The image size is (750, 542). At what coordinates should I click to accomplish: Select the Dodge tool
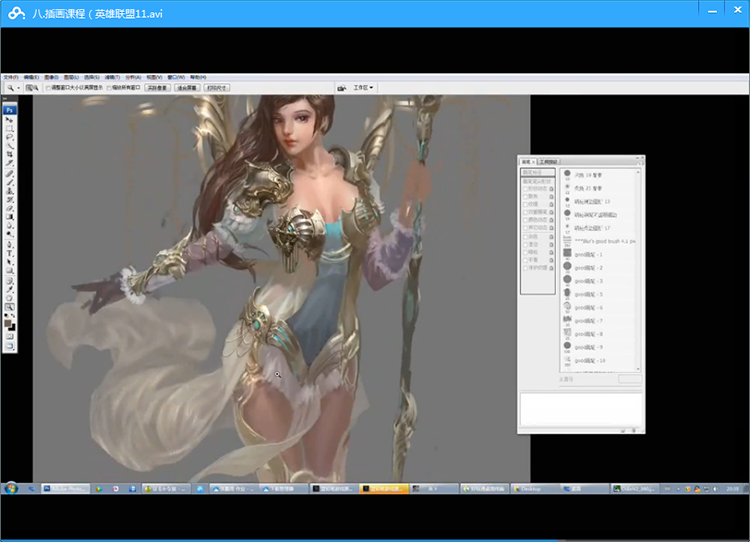coord(10,234)
